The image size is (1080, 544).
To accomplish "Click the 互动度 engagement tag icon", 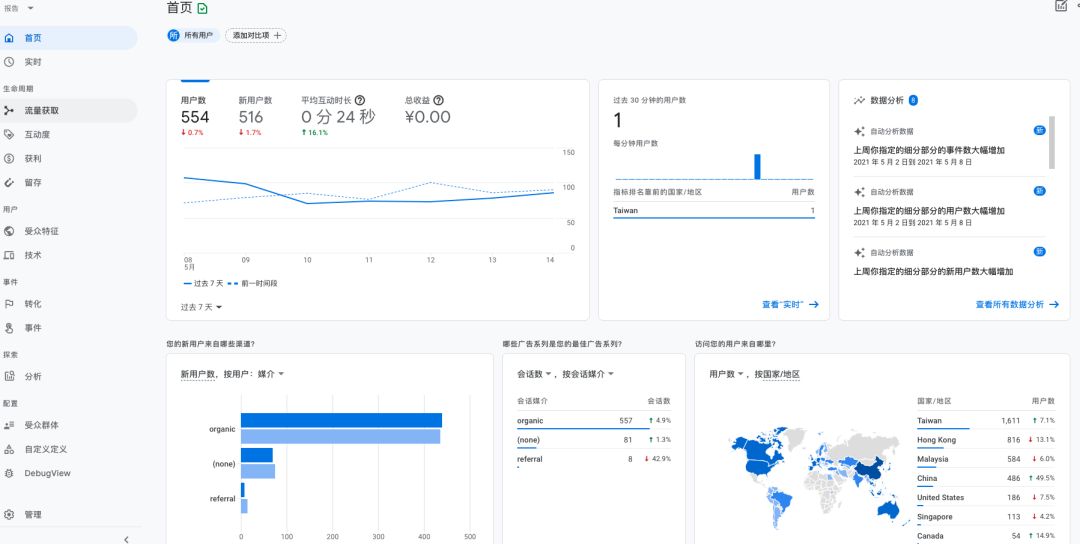I will coord(9,134).
